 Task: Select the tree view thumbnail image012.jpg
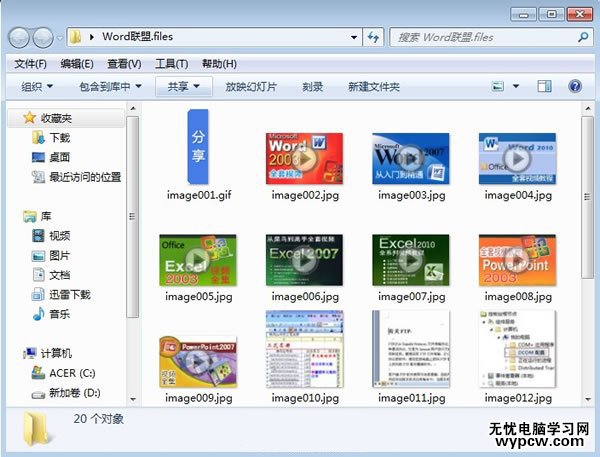(x=517, y=349)
